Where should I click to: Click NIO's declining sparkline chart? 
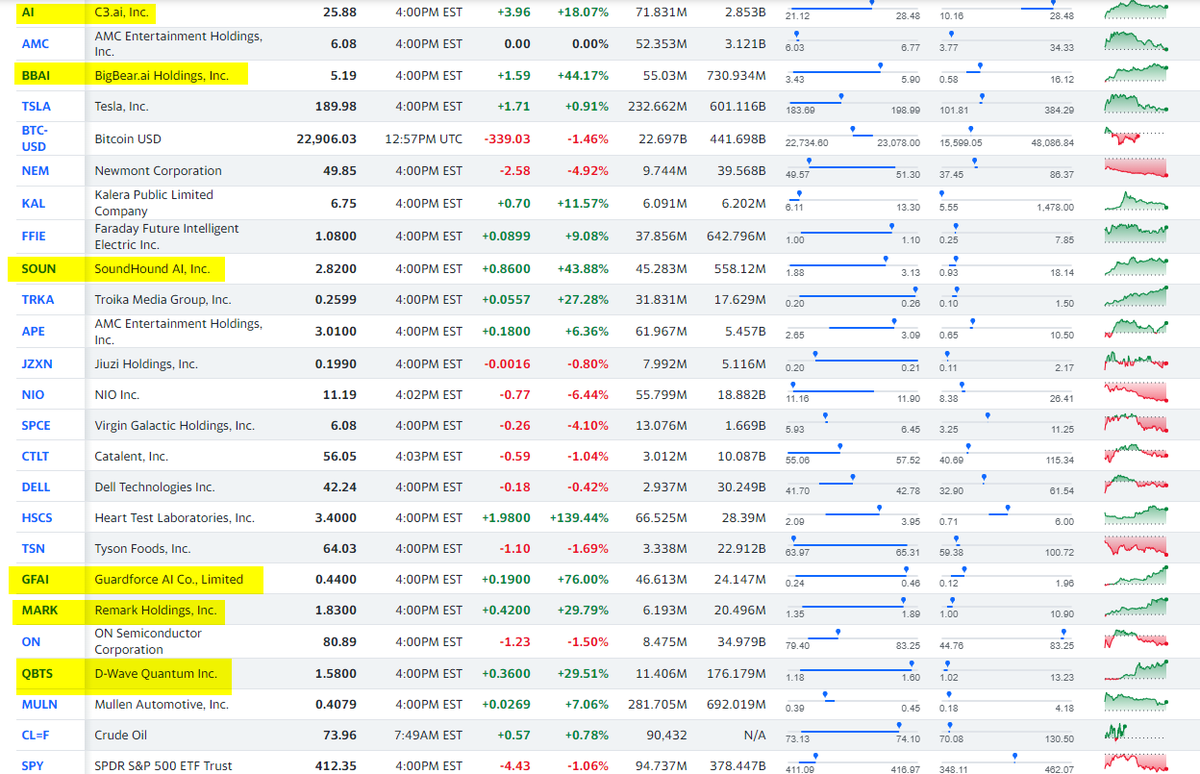[x=1135, y=394]
